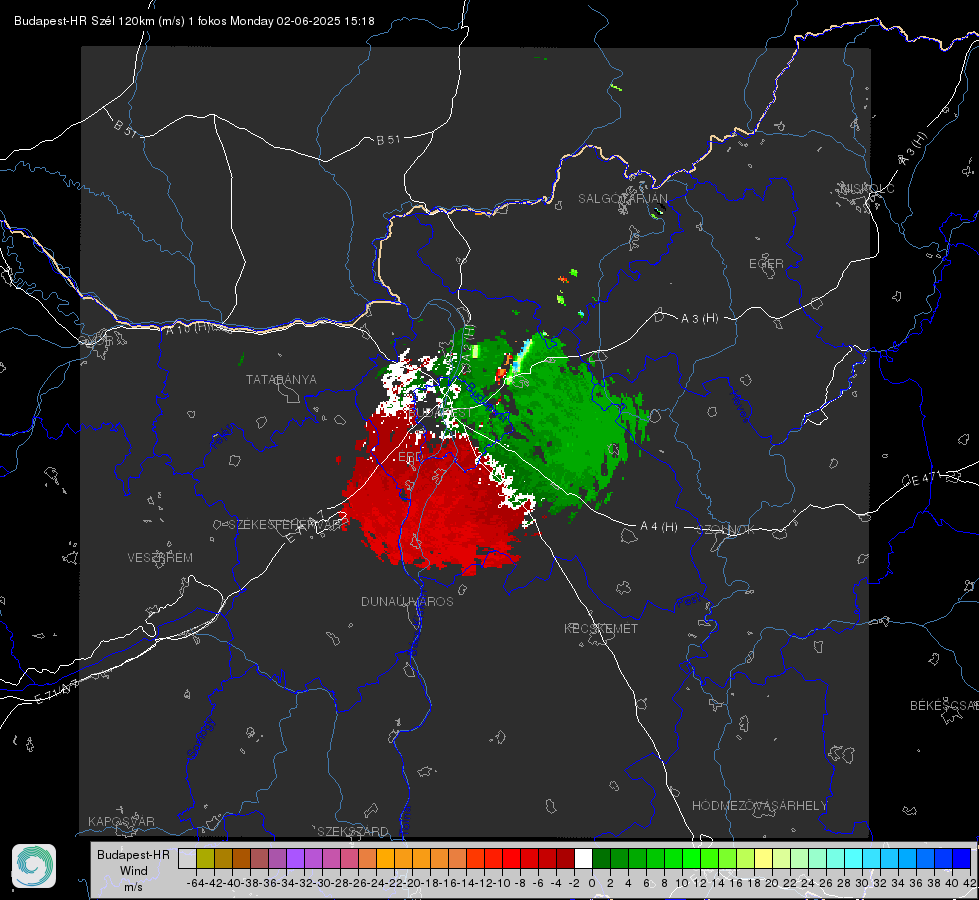Click the BUDAPEST city label on the map
The width and height of the screenshot is (979, 900).
point(440,413)
